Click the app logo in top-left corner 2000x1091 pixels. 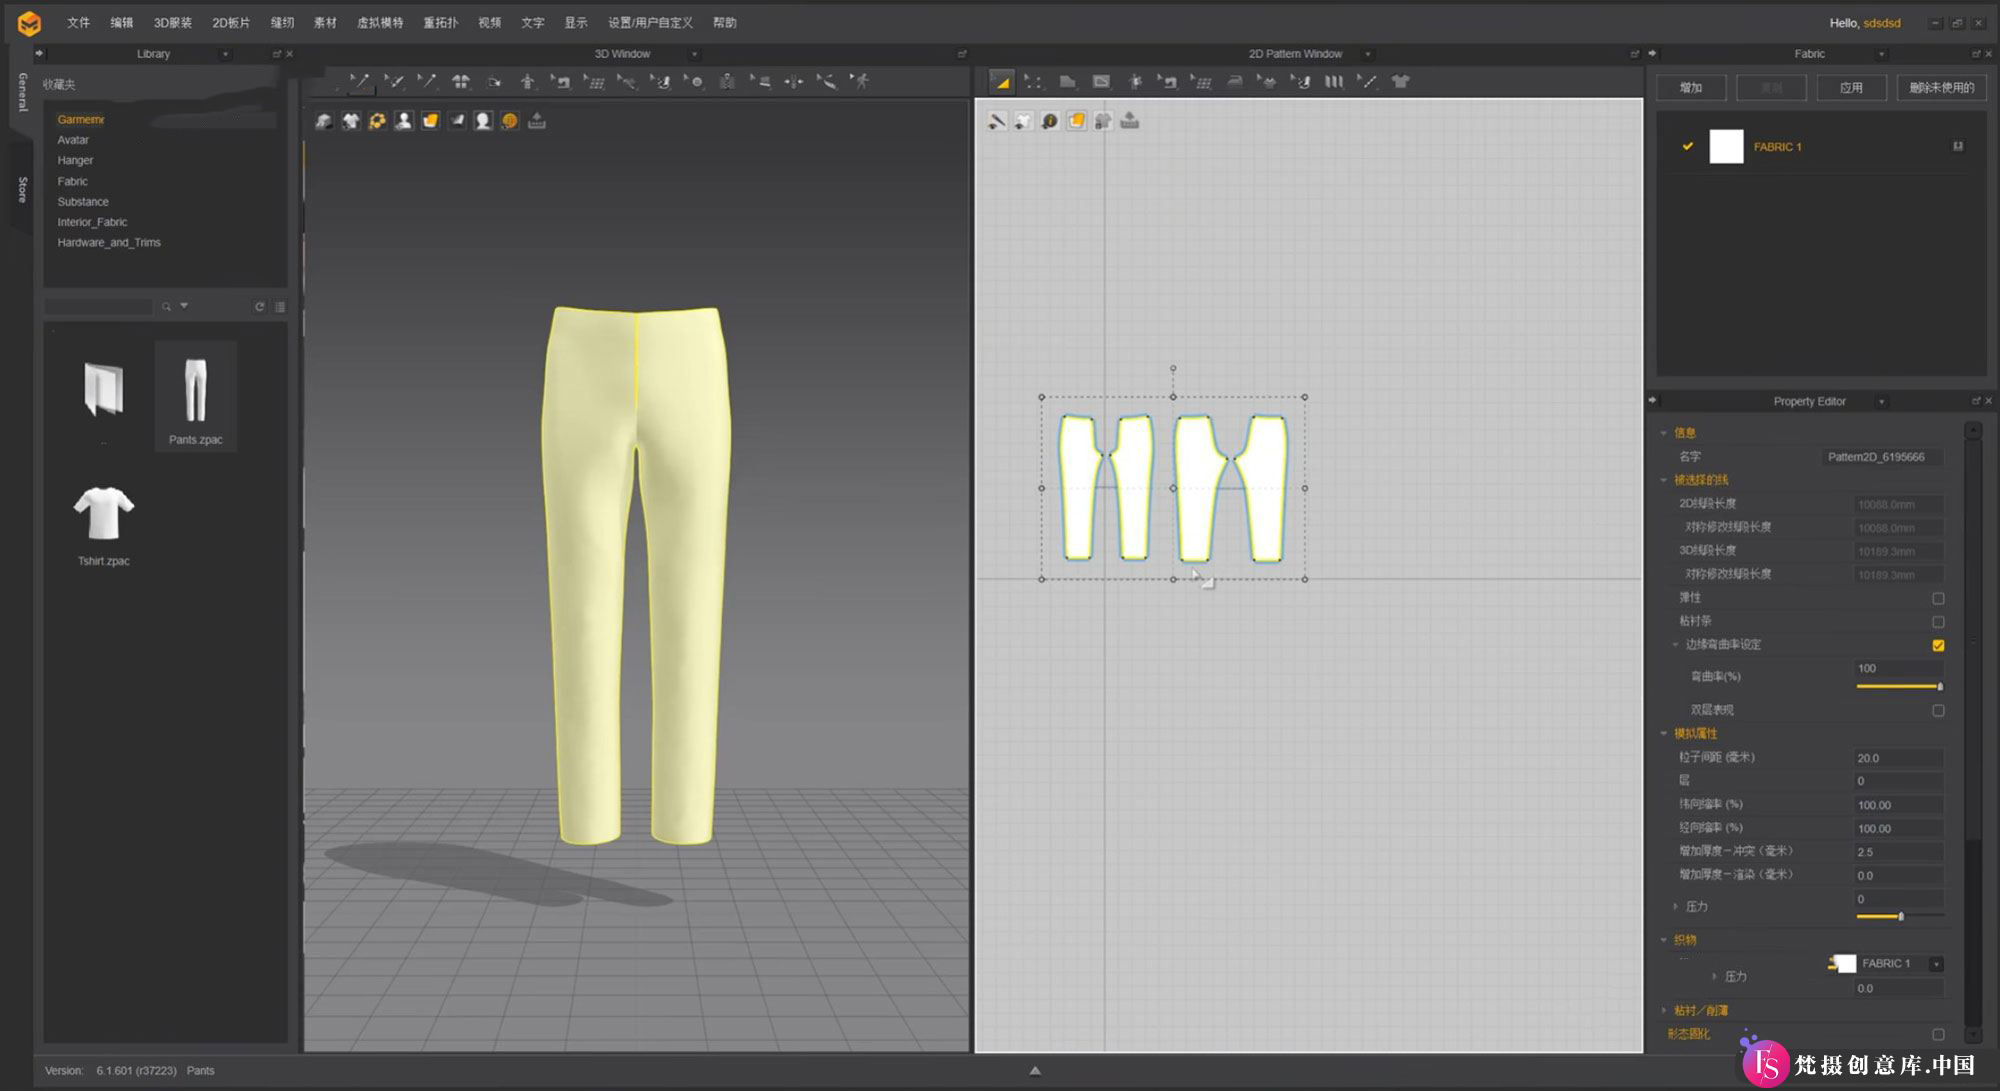[x=29, y=22]
